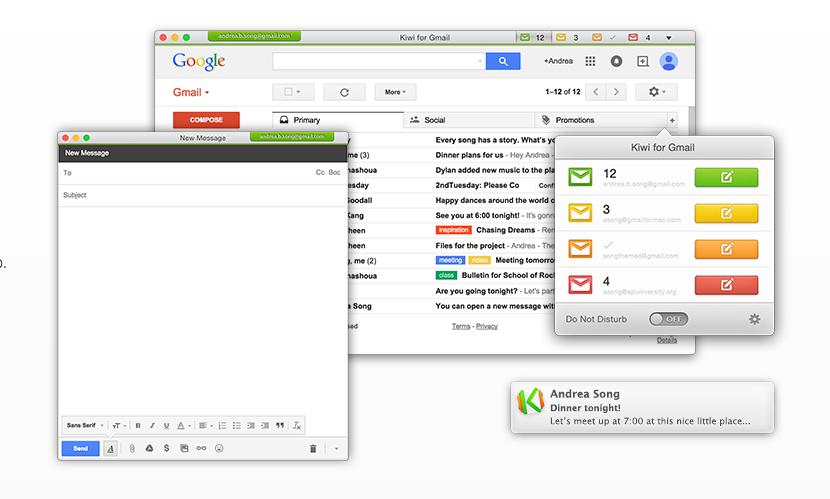Select the green account tab showing 12
The height and width of the screenshot is (499, 830).
(x=533, y=38)
